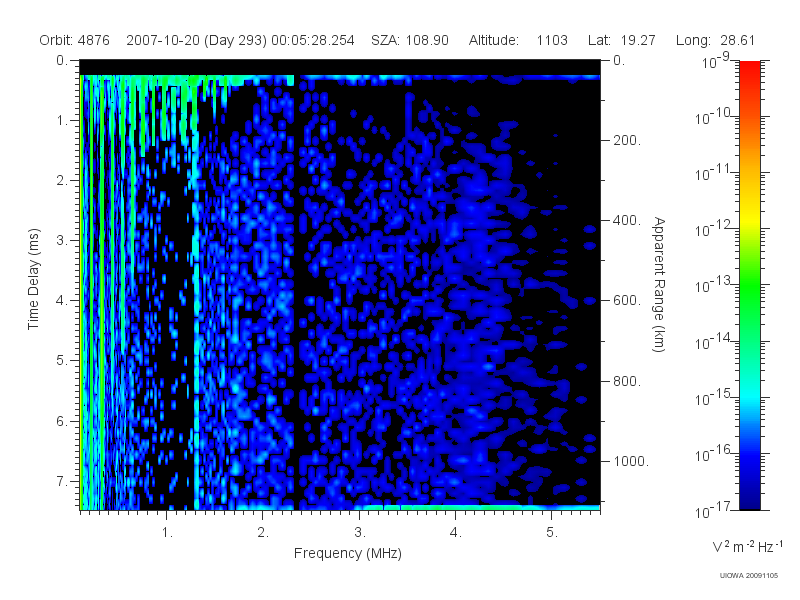Click the 'SZA: 108.90' value

410,40
